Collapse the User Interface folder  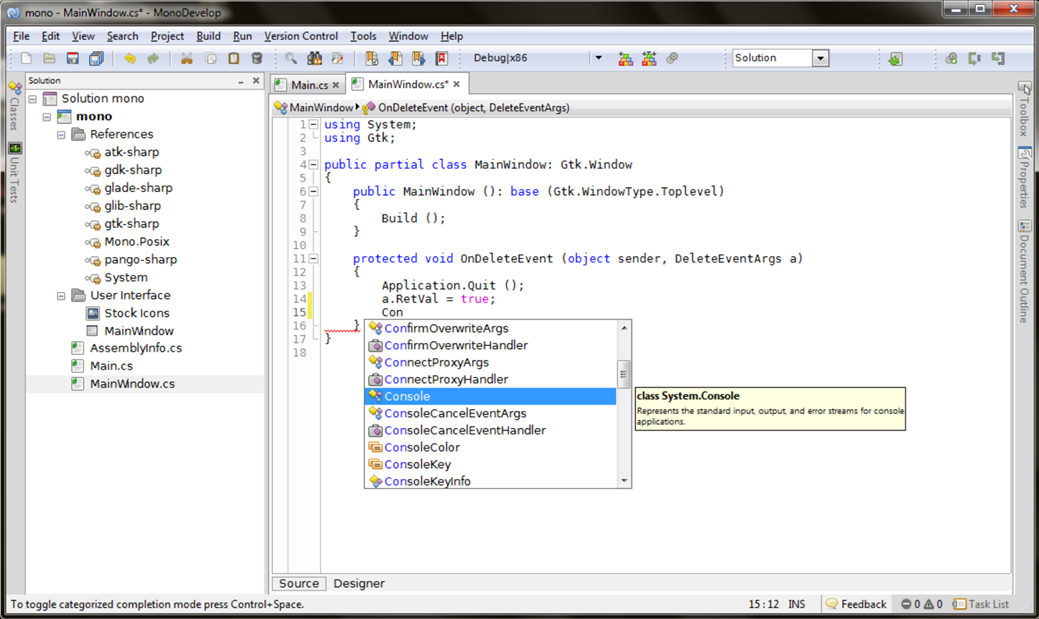tap(61, 296)
